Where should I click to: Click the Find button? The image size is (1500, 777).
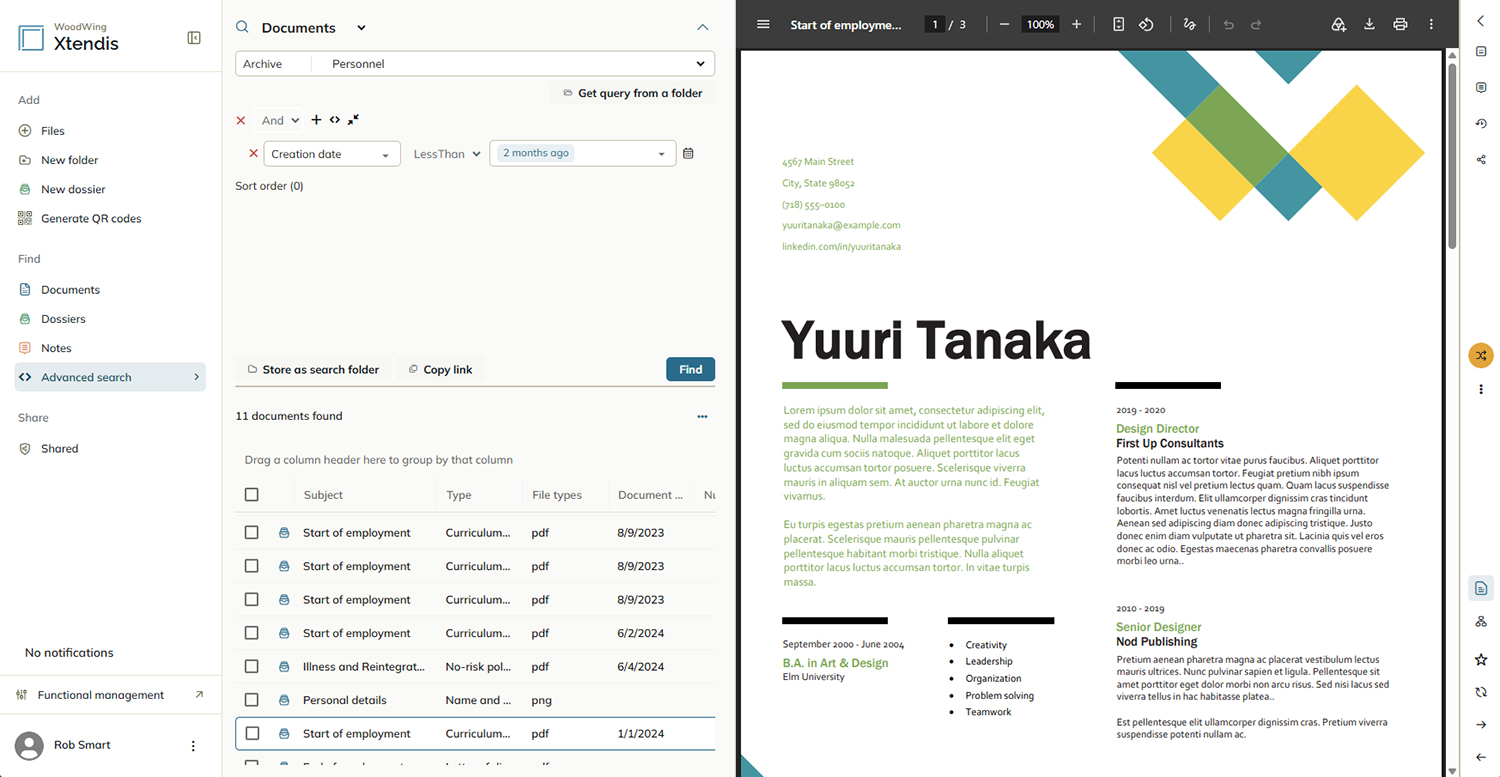pos(690,369)
